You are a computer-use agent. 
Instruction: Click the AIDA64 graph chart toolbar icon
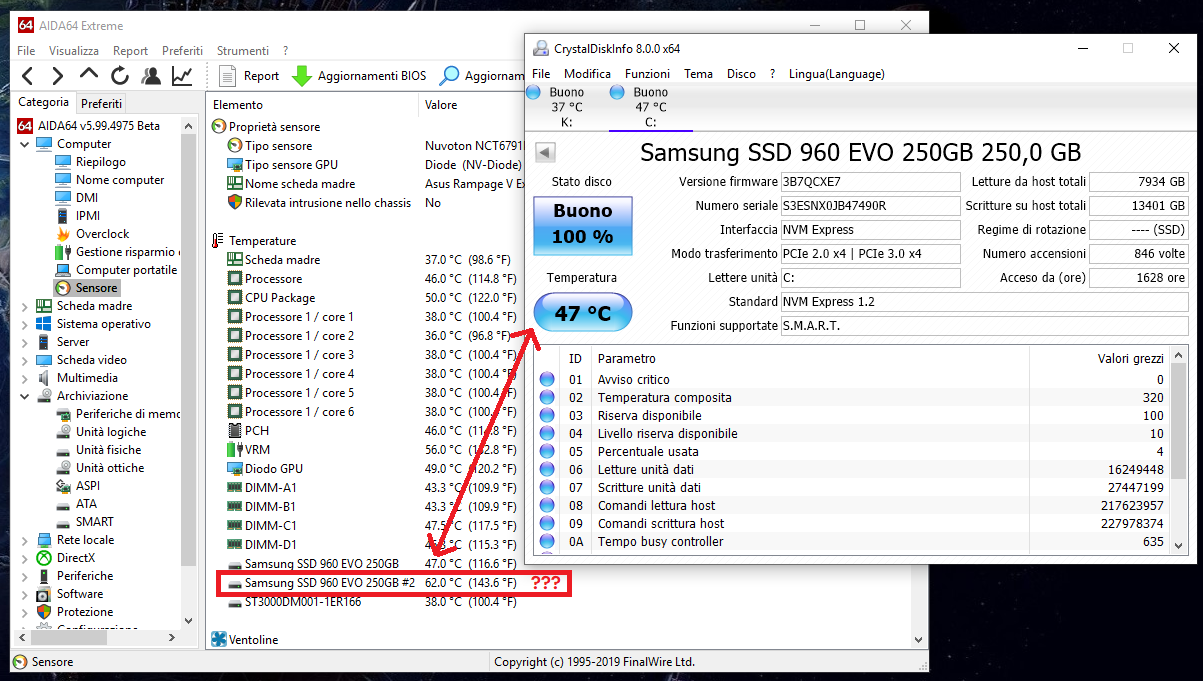[x=182, y=75]
